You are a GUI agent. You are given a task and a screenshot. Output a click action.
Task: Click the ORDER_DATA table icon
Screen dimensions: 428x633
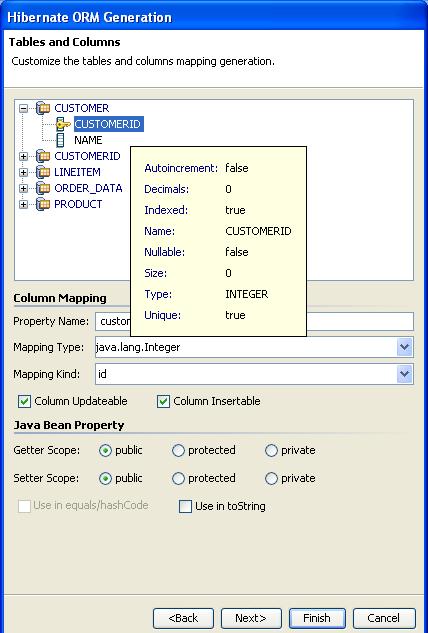tap(43, 188)
